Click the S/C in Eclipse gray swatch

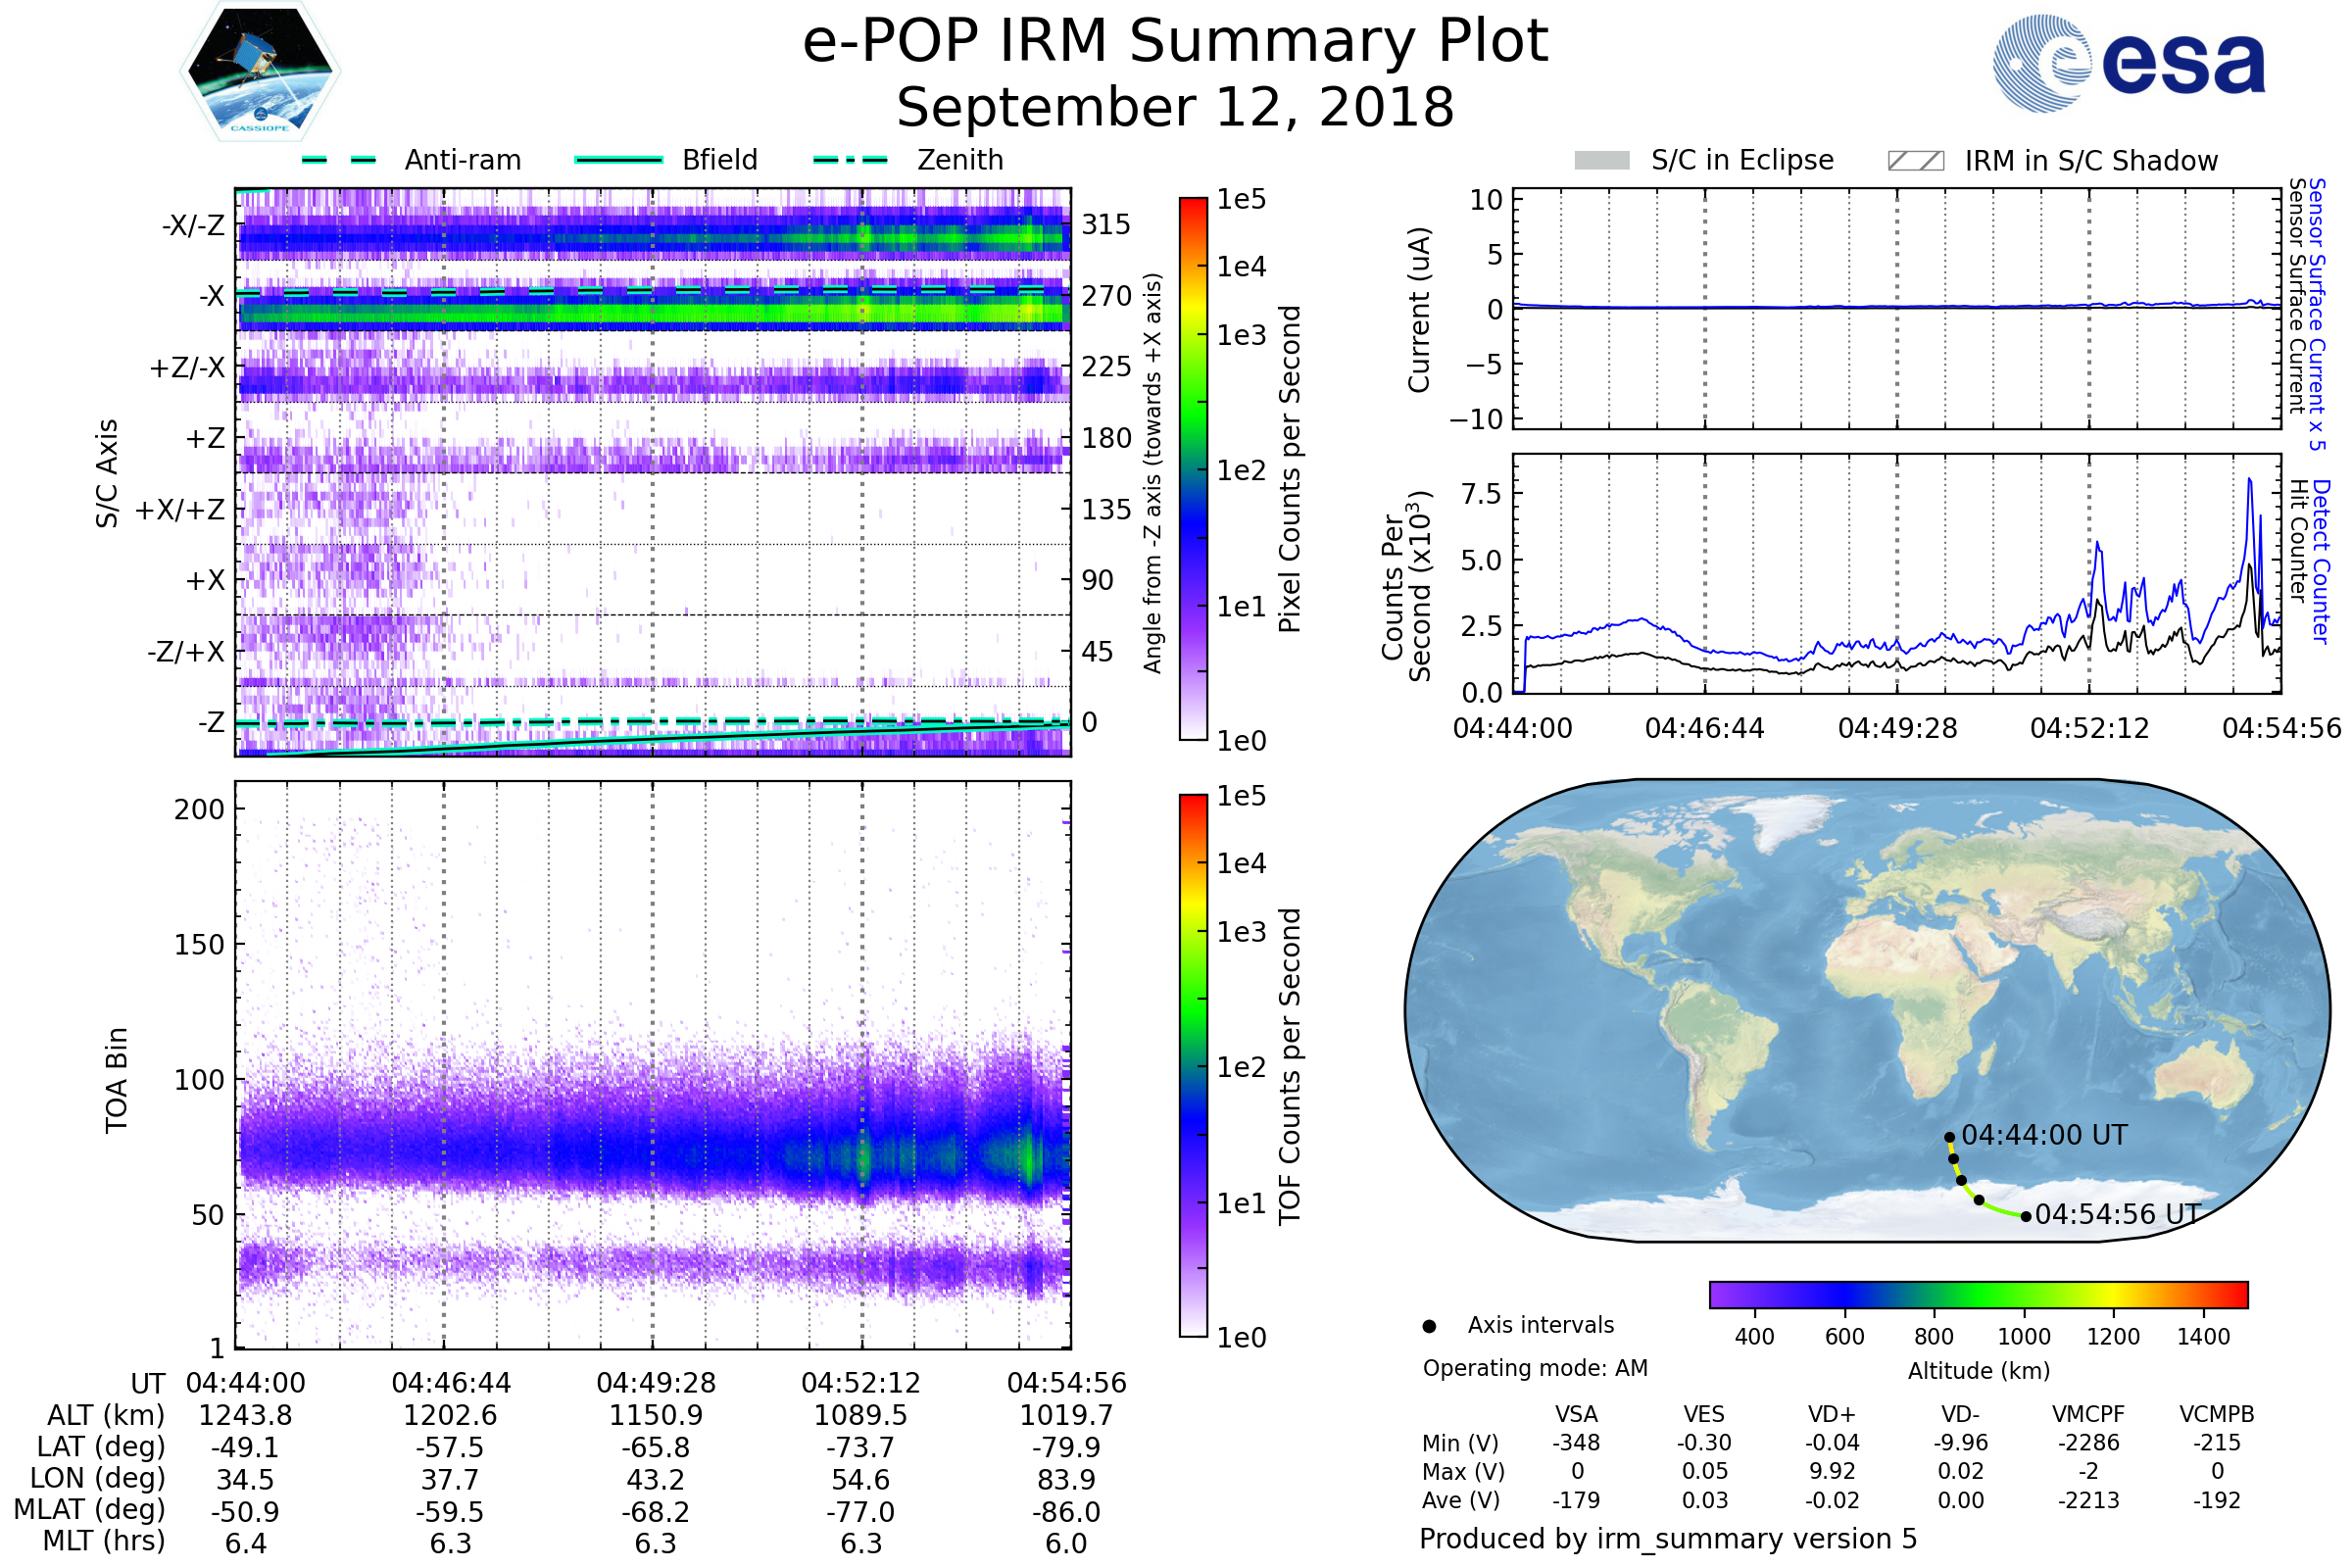coord(1601,161)
